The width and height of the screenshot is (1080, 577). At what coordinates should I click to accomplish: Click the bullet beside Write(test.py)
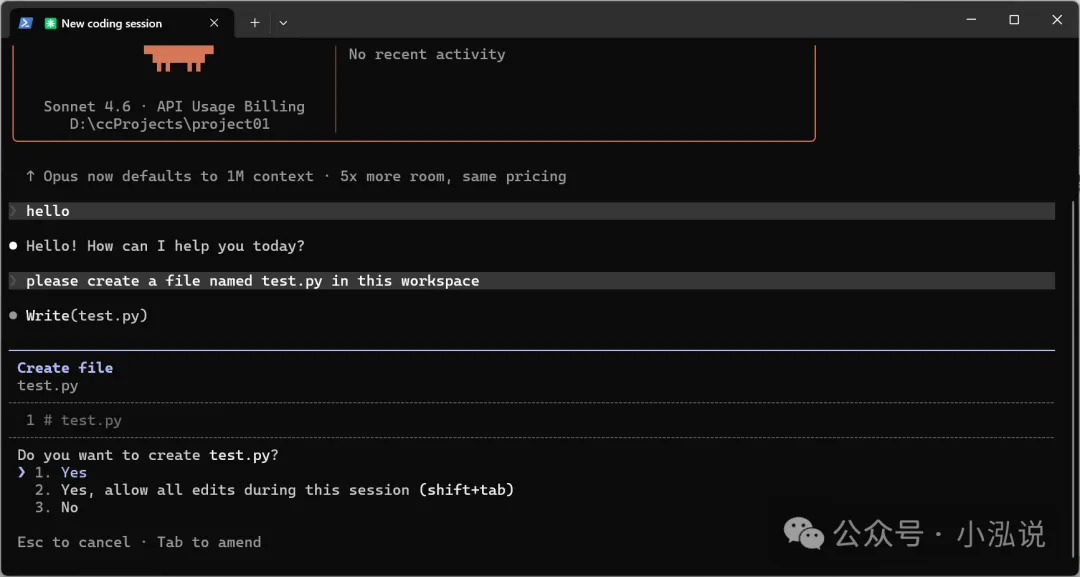13,316
